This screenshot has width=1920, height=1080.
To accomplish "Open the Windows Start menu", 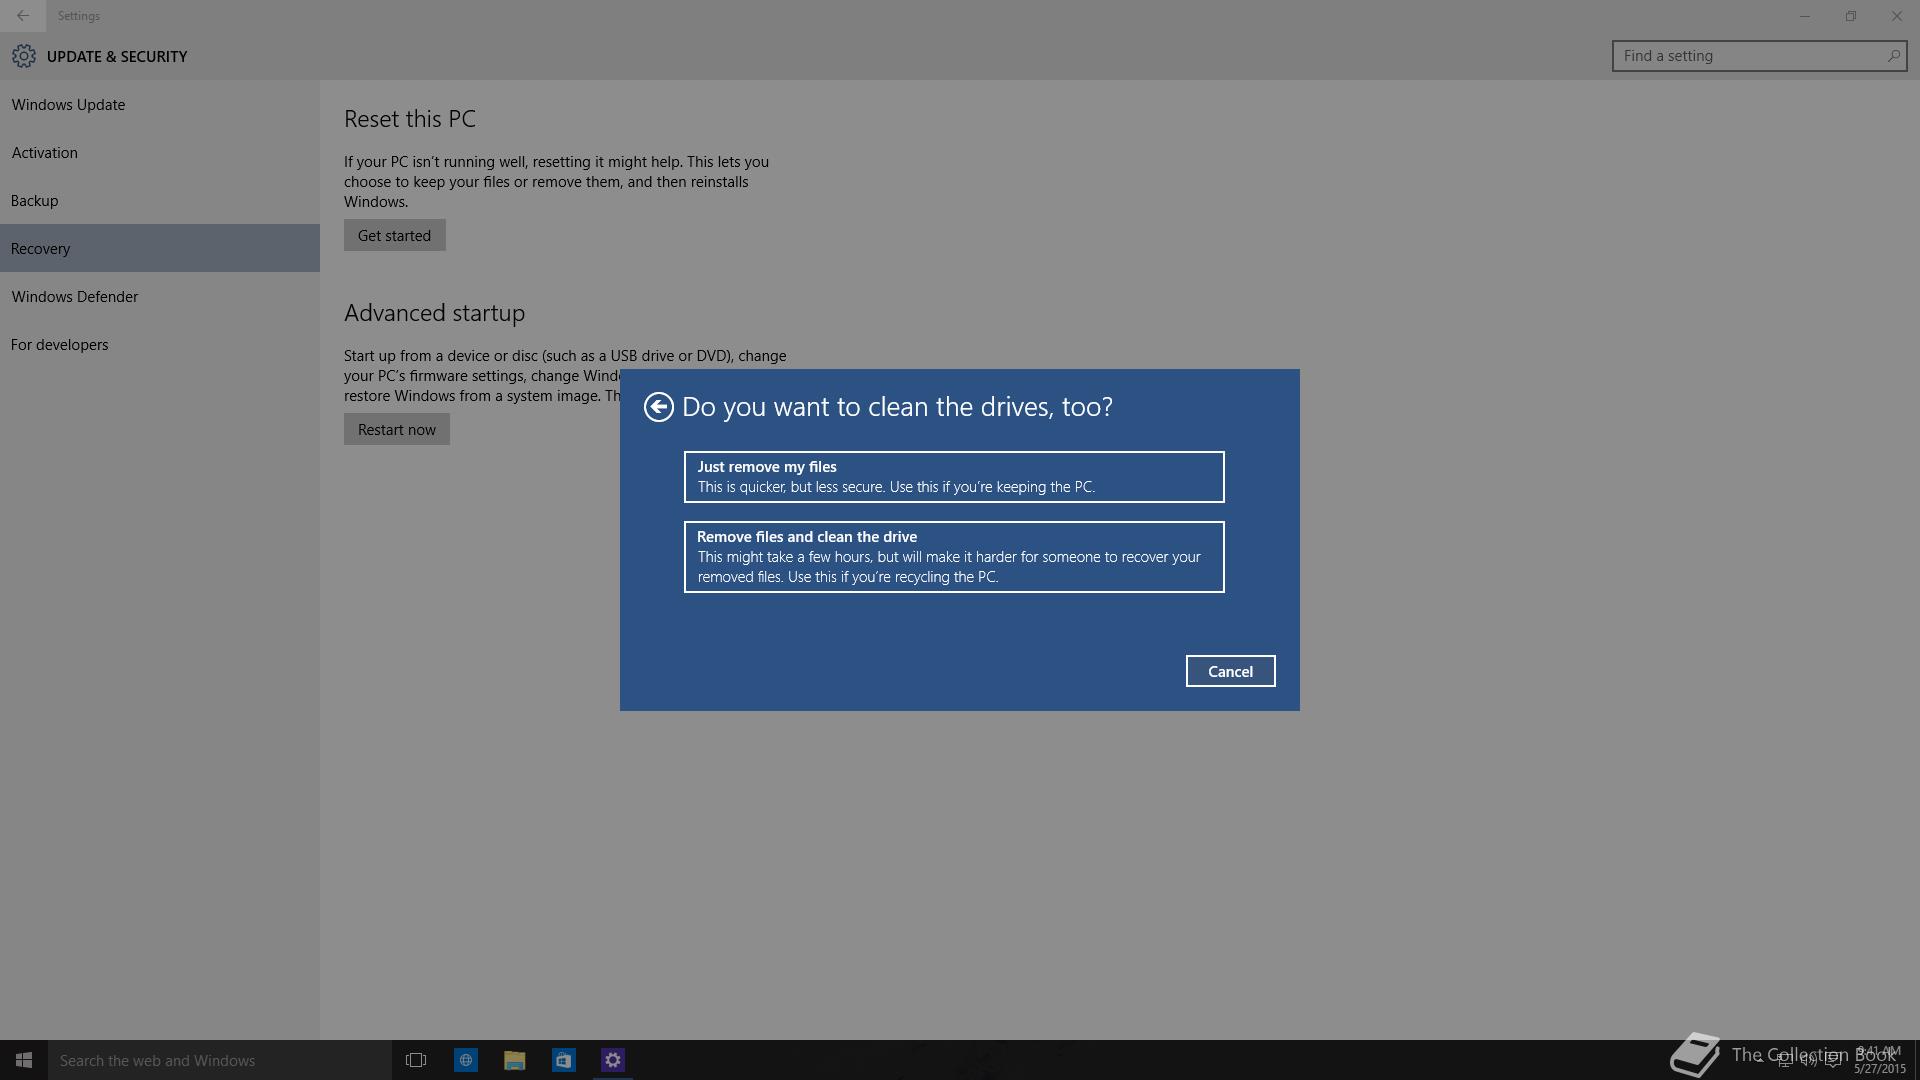I will coord(24,1060).
